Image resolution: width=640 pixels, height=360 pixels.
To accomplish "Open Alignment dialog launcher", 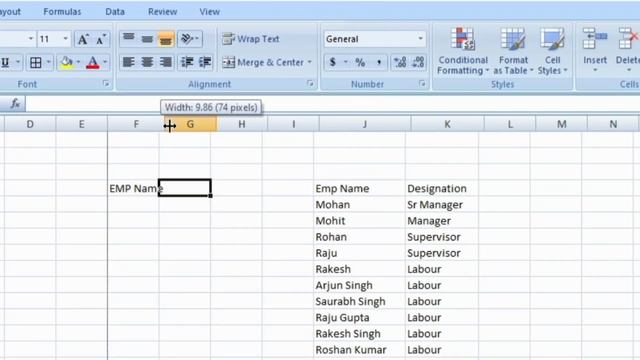I will pos(310,84).
